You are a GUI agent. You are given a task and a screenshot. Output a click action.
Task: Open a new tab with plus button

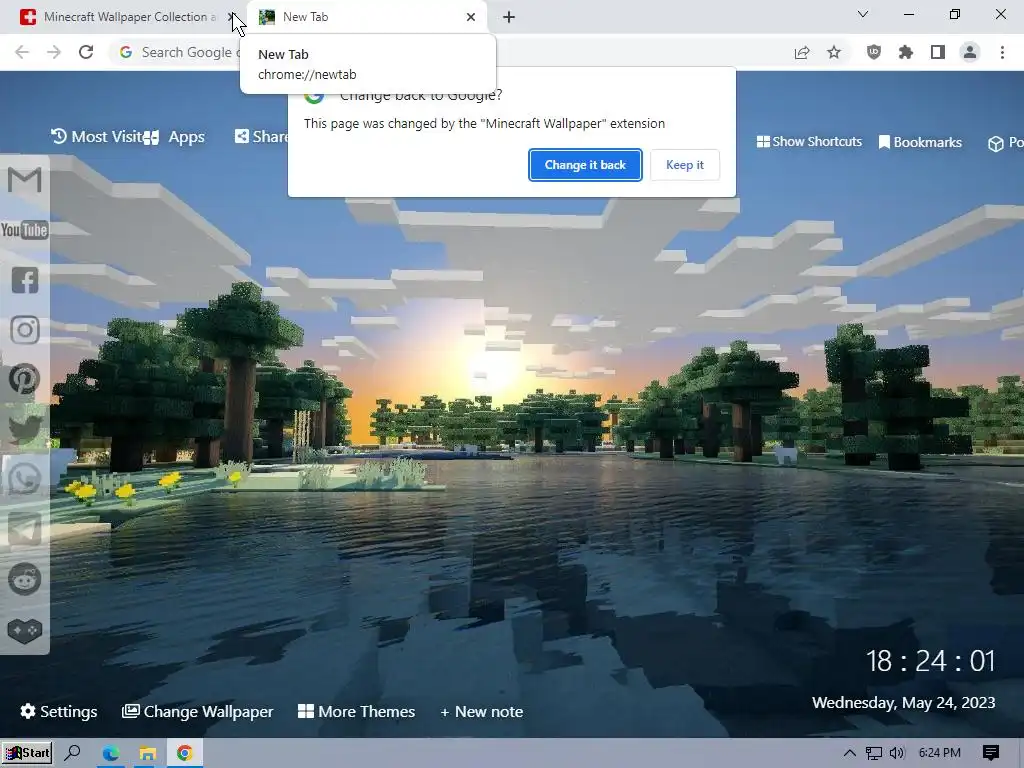(509, 17)
